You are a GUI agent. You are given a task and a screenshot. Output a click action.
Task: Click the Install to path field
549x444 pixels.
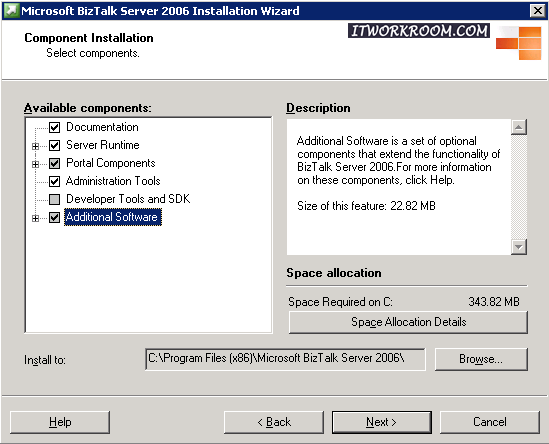pos(285,359)
